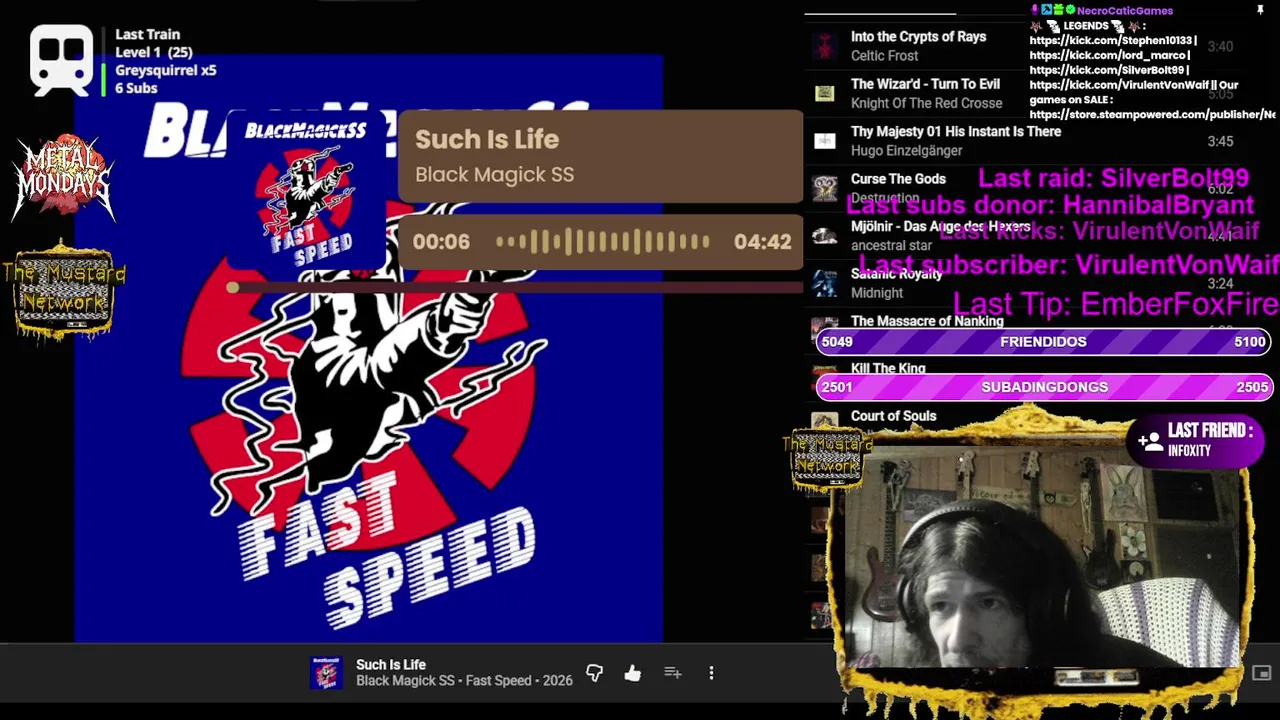Click the waveform in the now-playing widget
The image size is (1280, 720).
(x=603, y=242)
